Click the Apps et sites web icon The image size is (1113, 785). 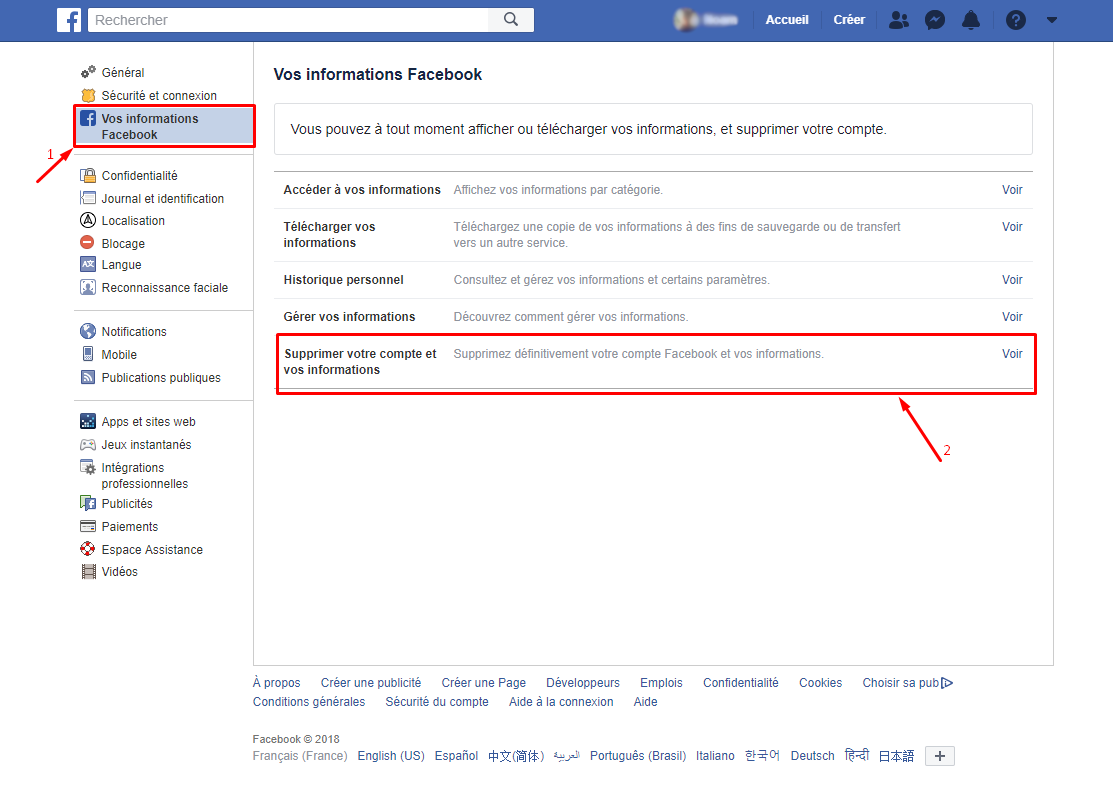tap(88, 422)
